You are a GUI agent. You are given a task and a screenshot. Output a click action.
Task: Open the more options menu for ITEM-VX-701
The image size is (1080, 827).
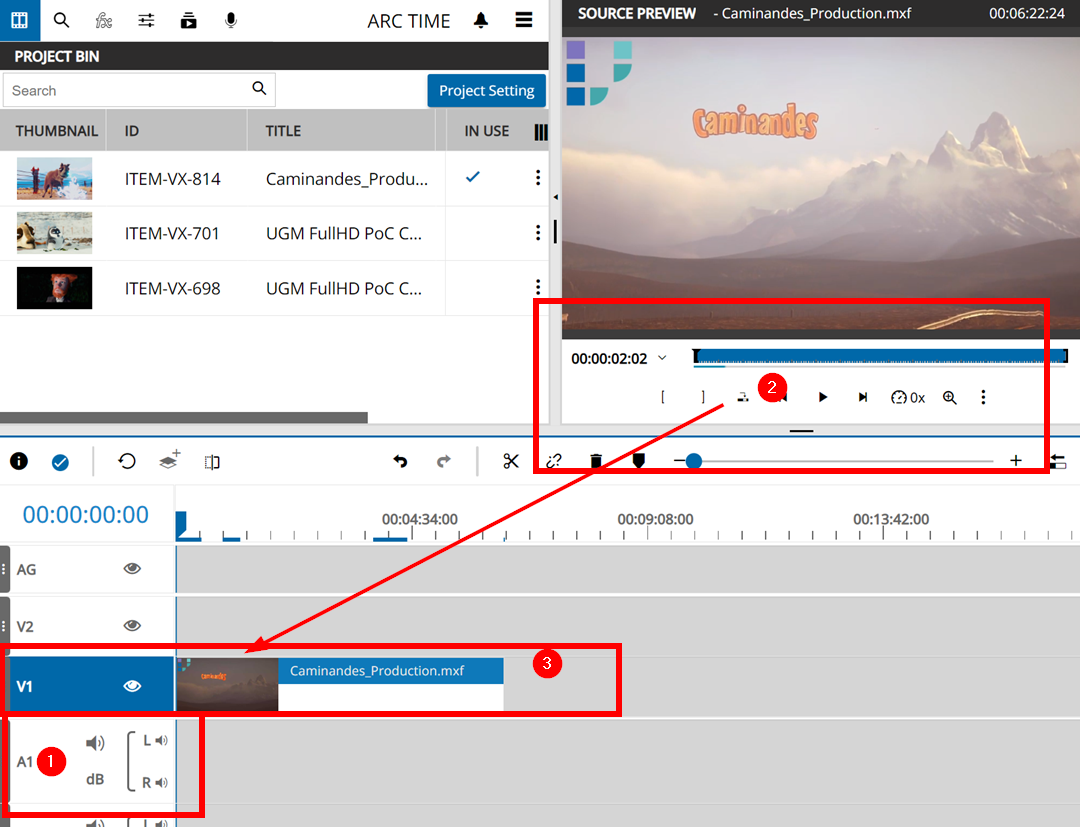pos(538,233)
